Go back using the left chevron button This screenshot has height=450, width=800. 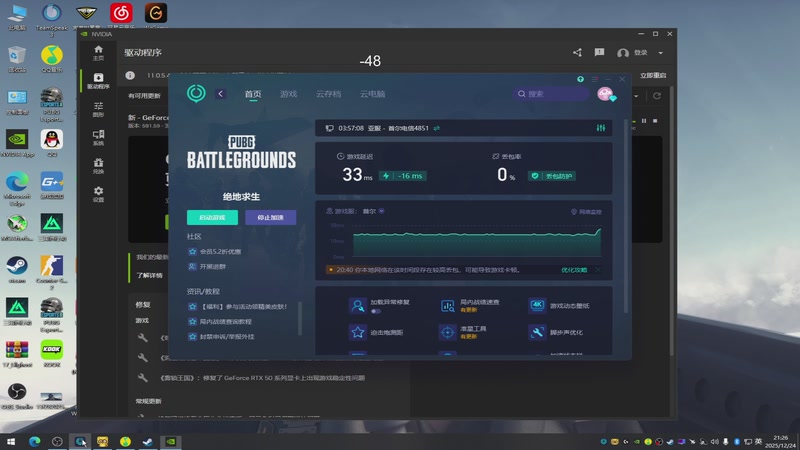coord(220,94)
